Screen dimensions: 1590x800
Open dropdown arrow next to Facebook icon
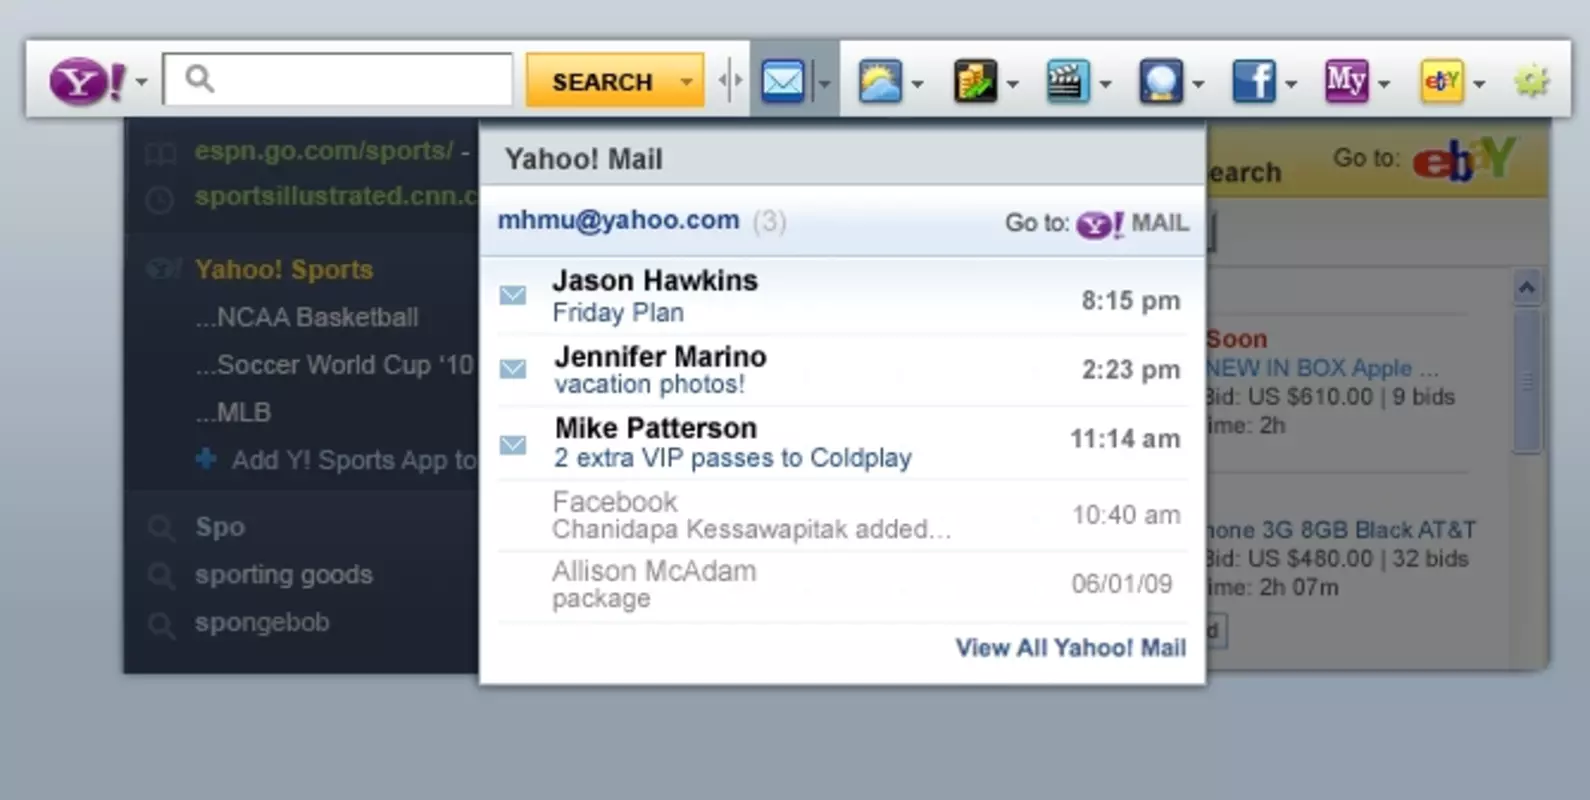point(1291,84)
